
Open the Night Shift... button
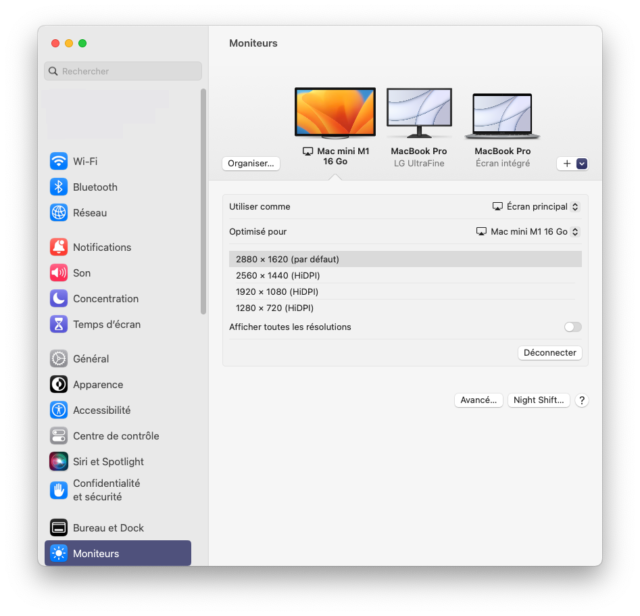(538, 400)
